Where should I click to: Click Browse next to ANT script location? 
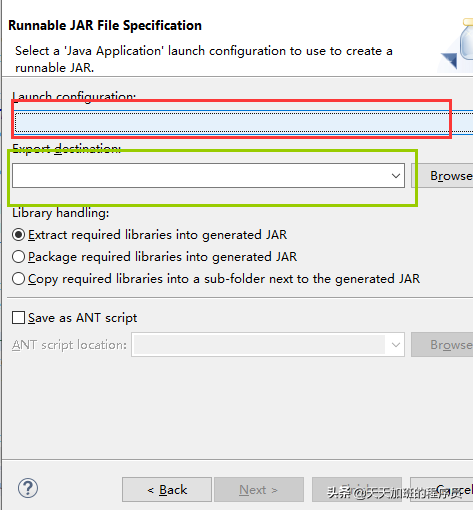click(x=442, y=345)
